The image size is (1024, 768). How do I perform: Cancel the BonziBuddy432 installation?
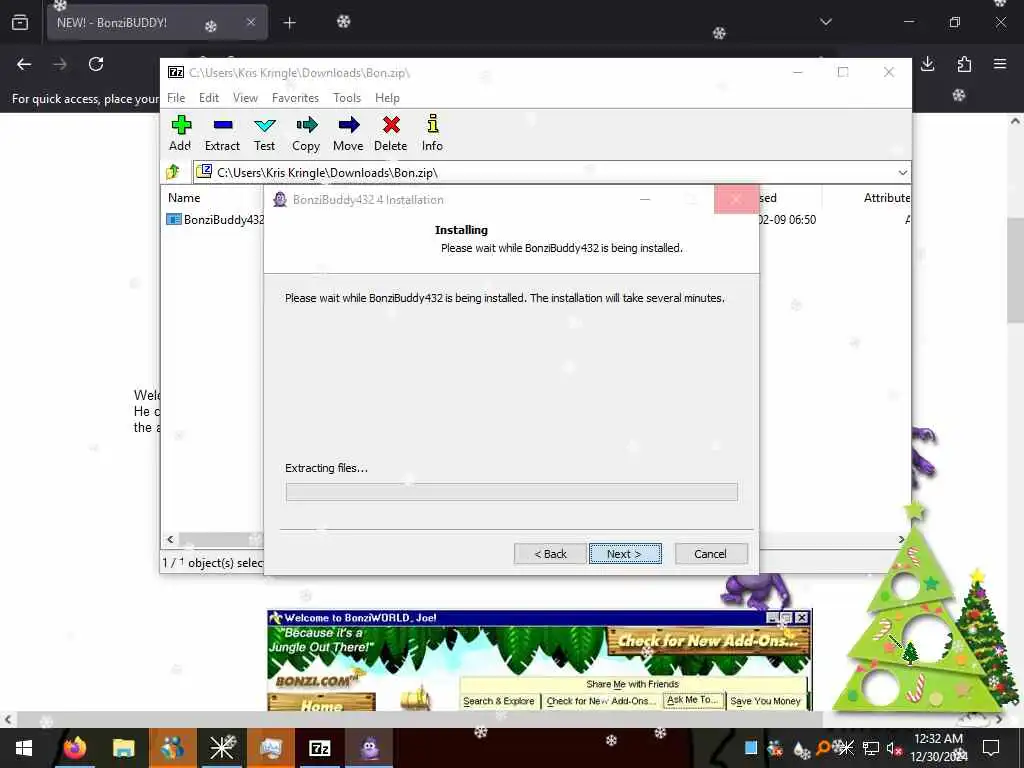[x=711, y=554]
